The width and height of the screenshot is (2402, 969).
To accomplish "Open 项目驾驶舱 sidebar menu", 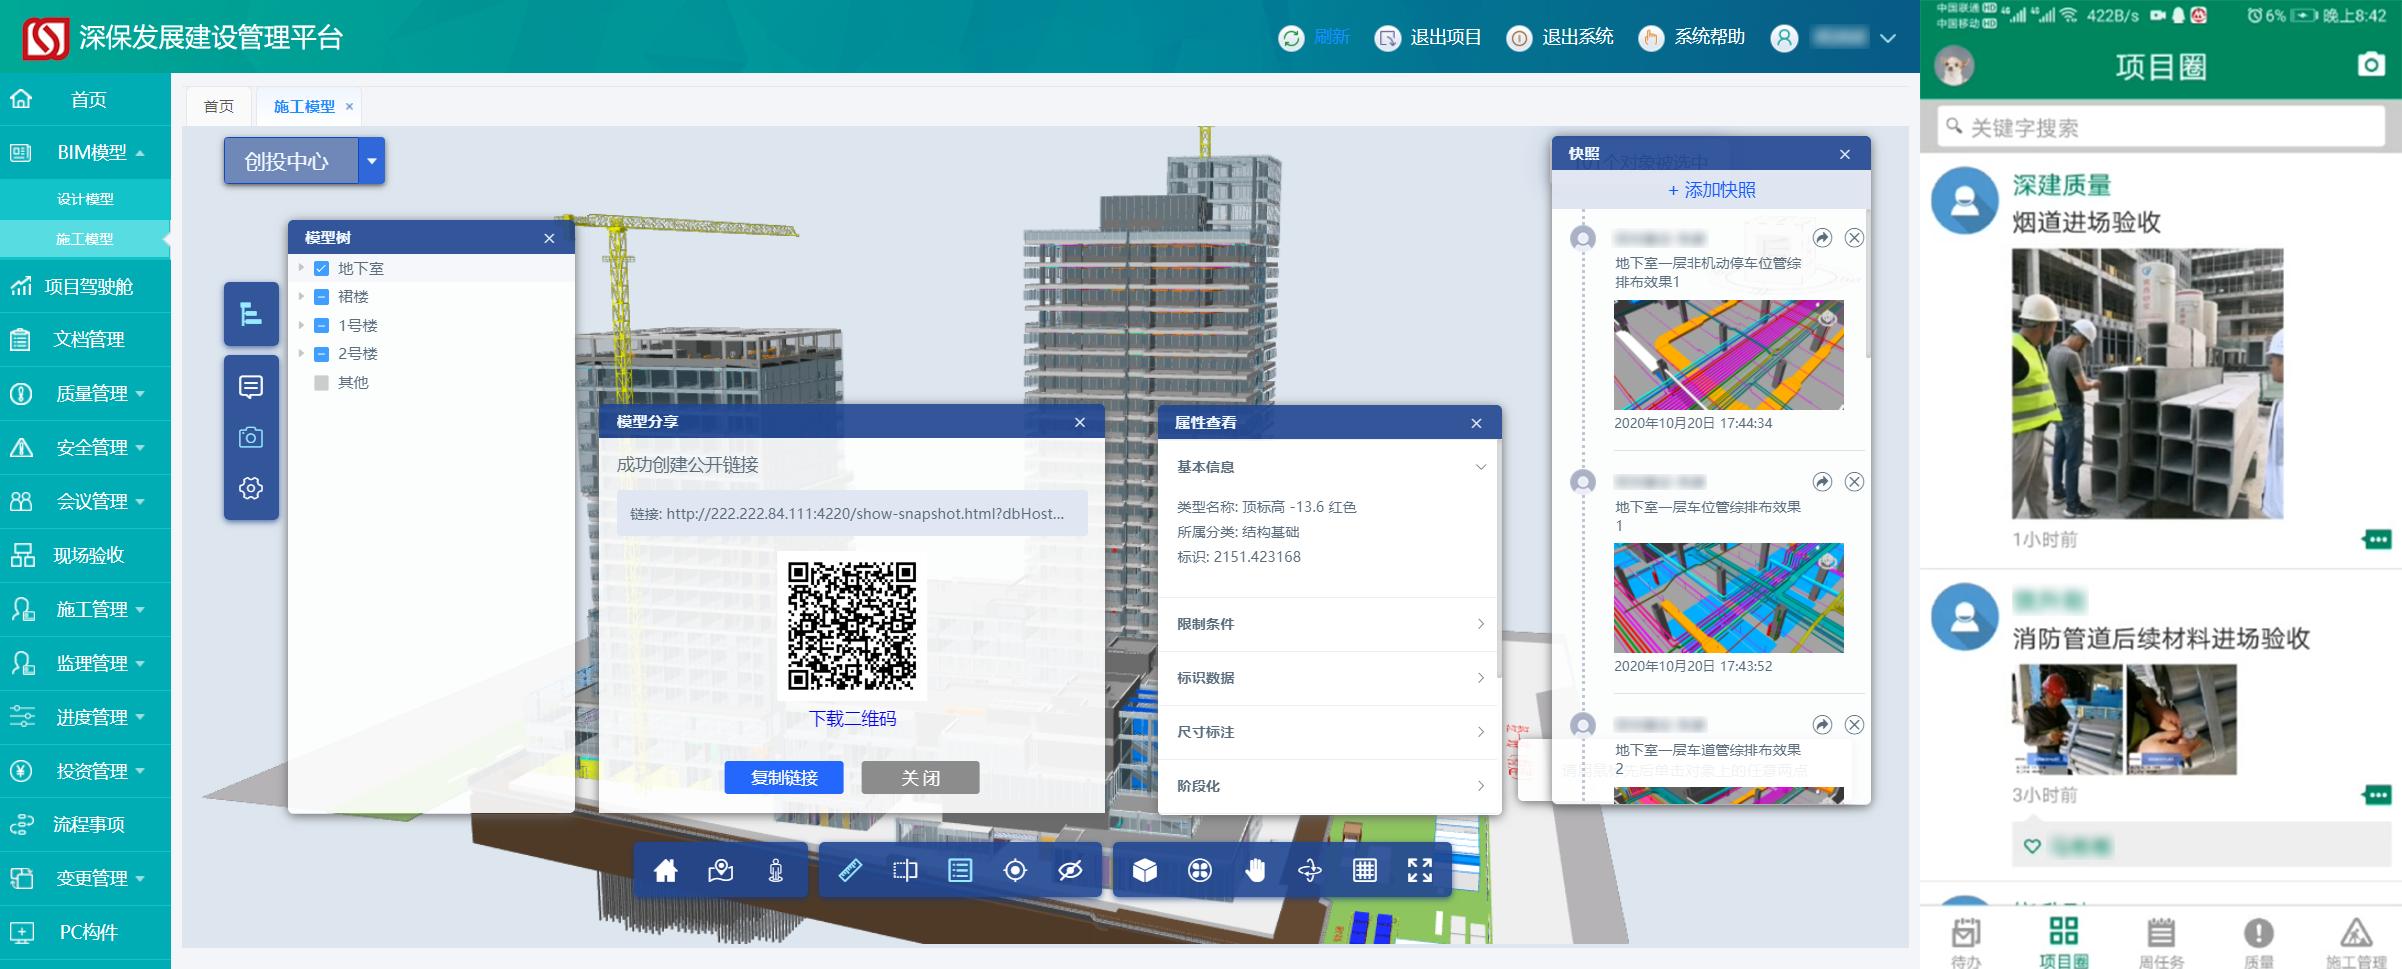I will click(x=85, y=287).
